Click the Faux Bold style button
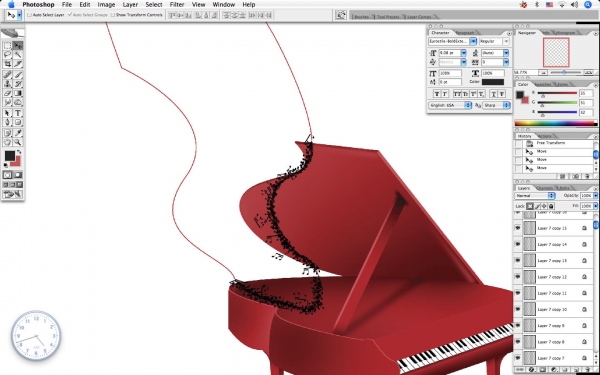The image size is (600, 375). (x=437, y=94)
